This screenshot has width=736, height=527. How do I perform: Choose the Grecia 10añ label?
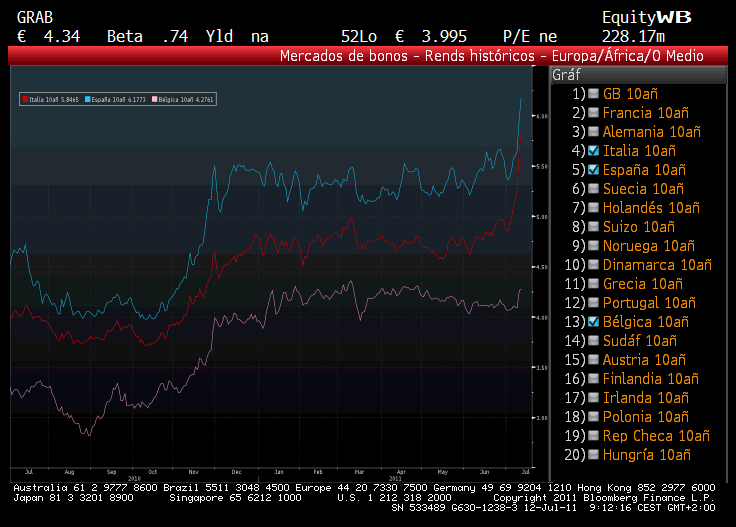tap(643, 284)
